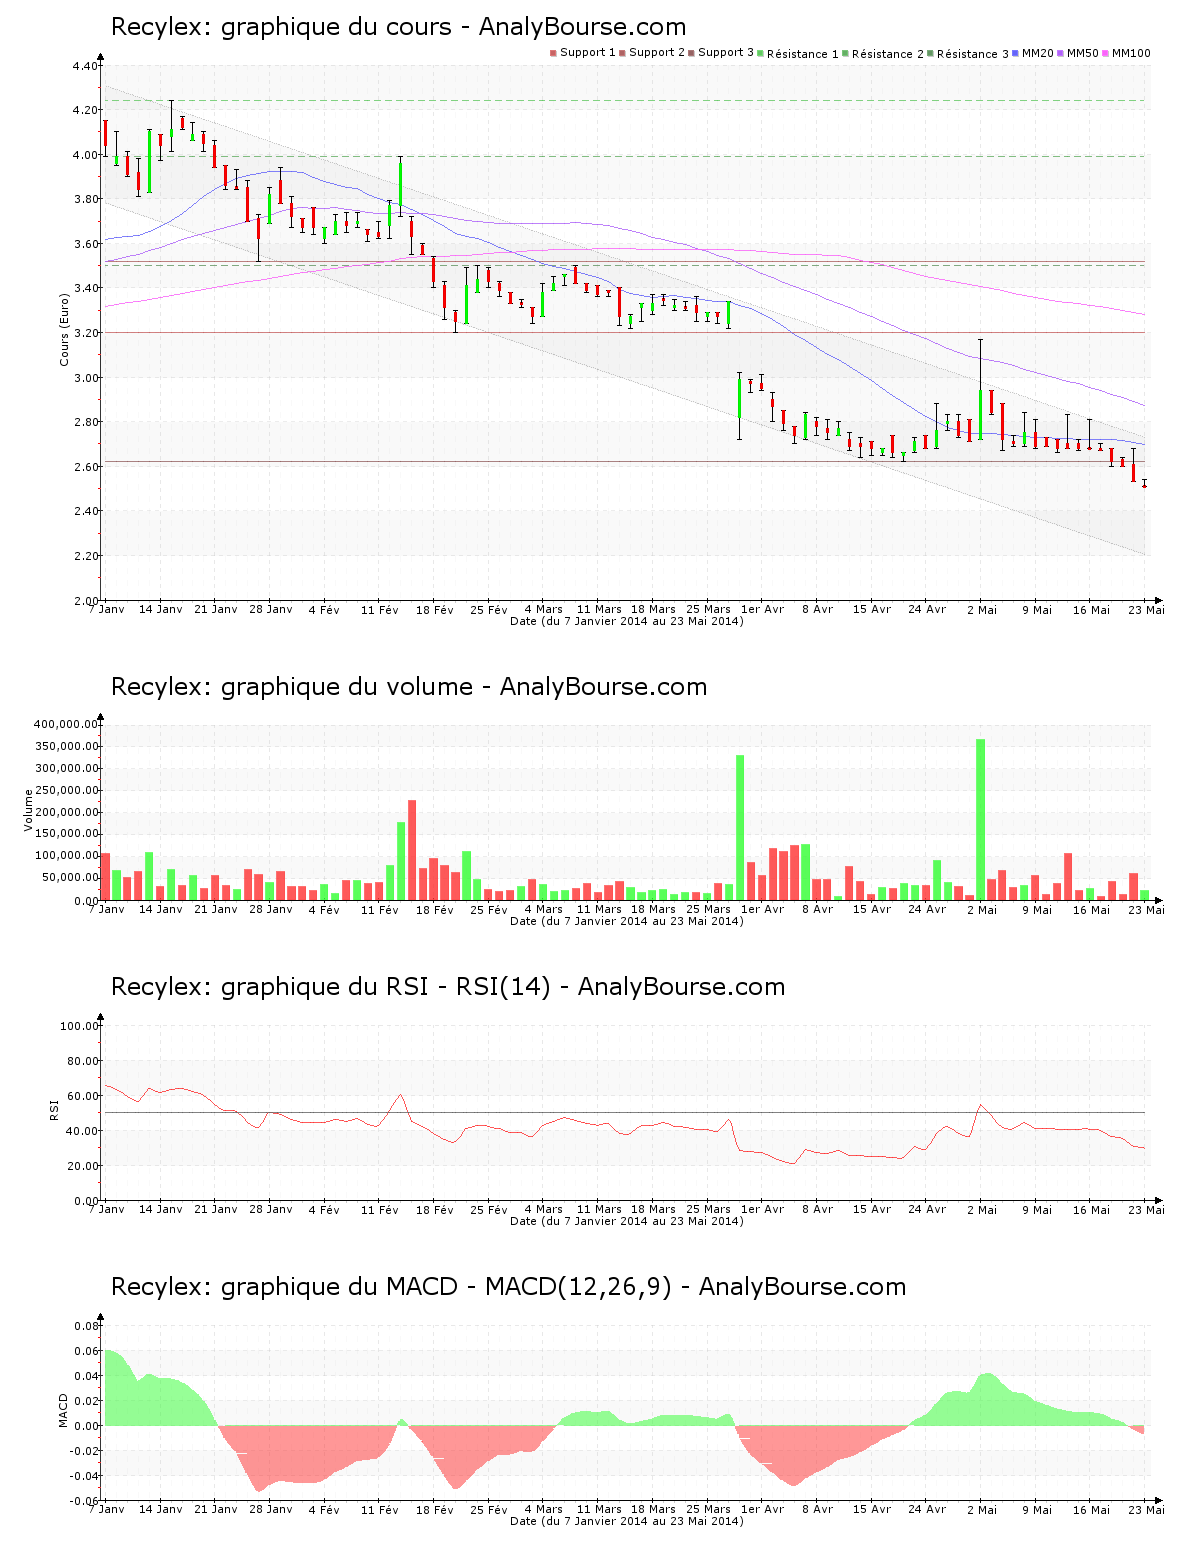The width and height of the screenshot is (1200, 1550).
Task: Click the tall red volume bar in mid-February
Action: (412, 850)
